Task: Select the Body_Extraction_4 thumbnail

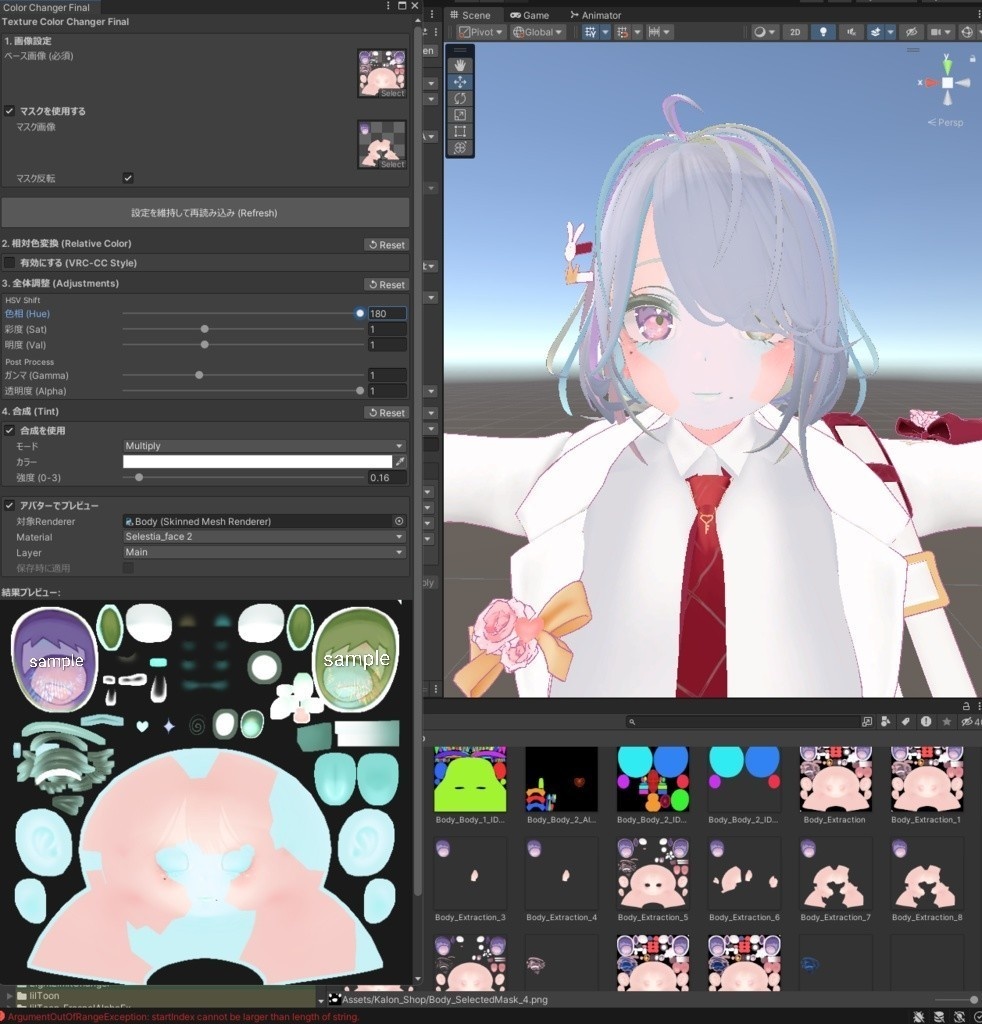Action: tap(561, 872)
